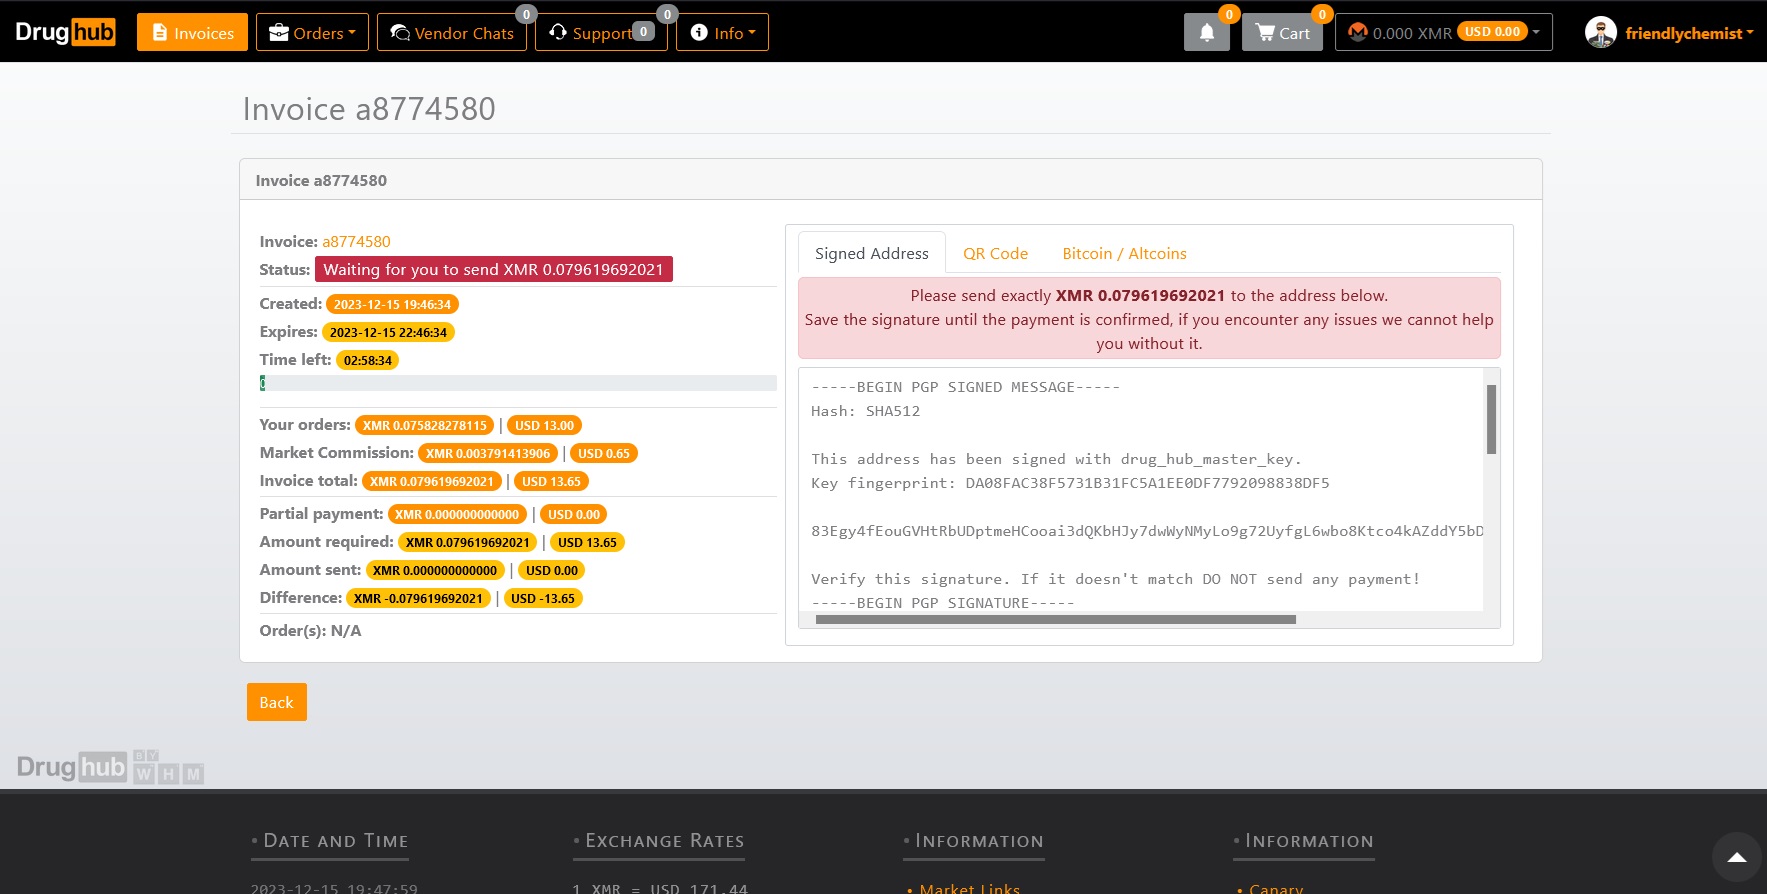Click the a8774580 invoice link
Viewport: 1767px width, 894px height.
point(356,241)
